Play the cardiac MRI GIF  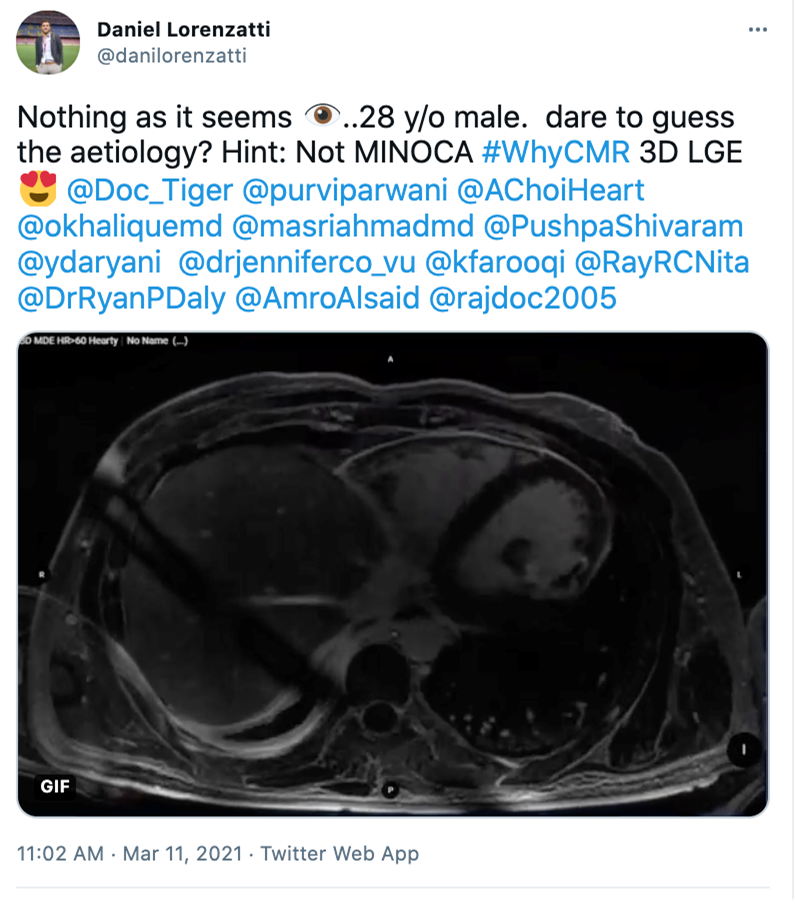393,574
